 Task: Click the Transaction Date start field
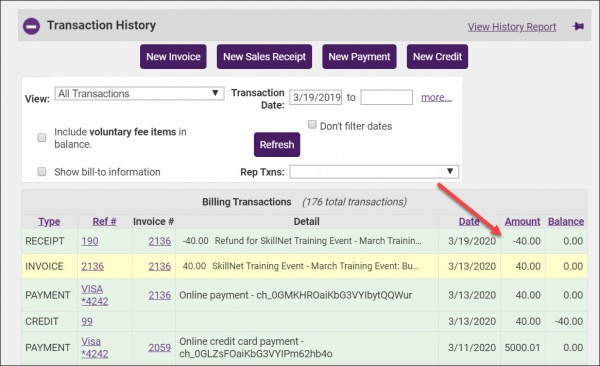316,97
